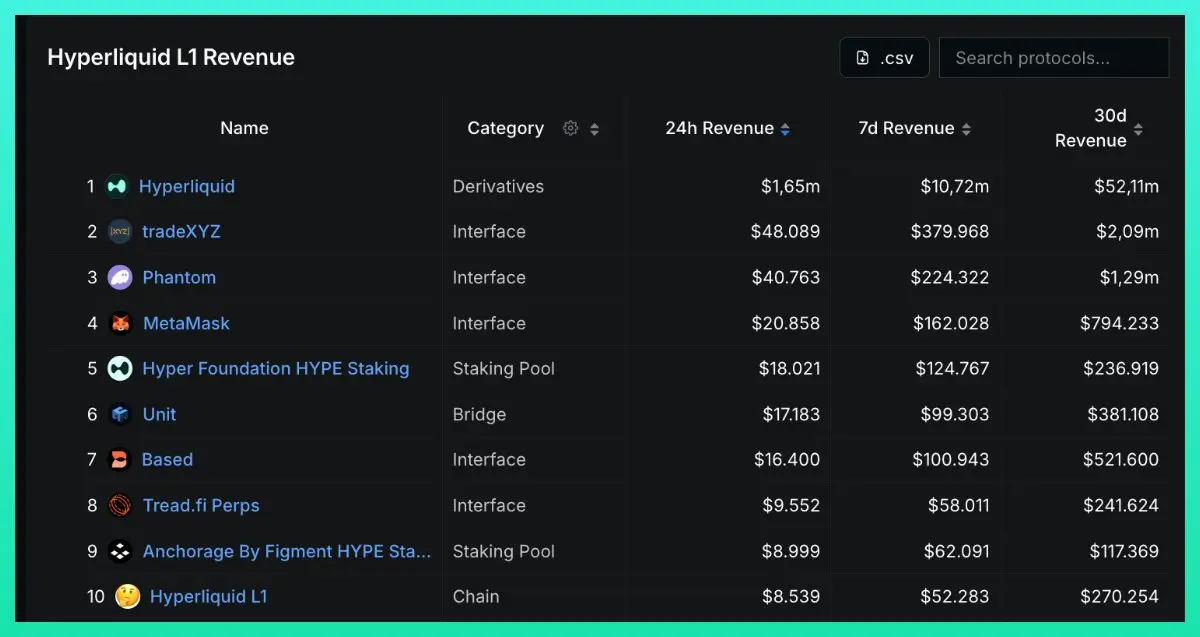Click the Phantom ghost logo icon
The height and width of the screenshot is (637, 1200).
tap(120, 277)
